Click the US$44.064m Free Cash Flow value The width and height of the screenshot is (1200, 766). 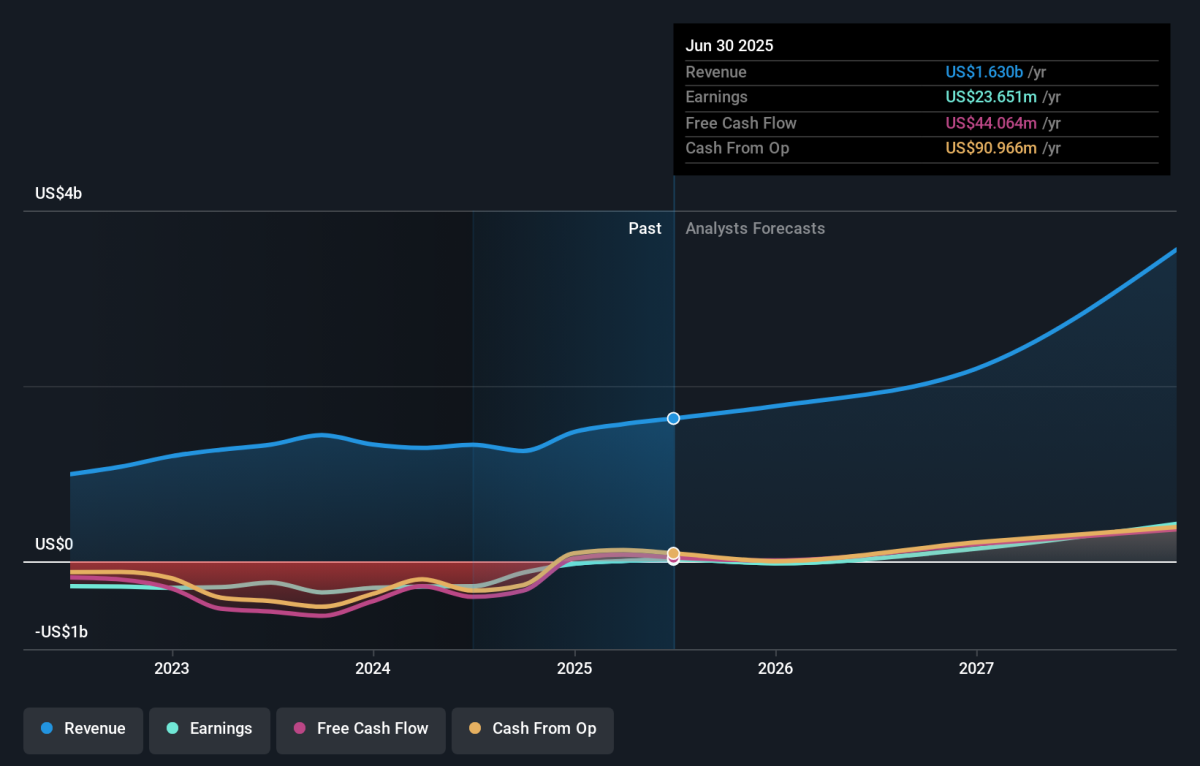(991, 123)
